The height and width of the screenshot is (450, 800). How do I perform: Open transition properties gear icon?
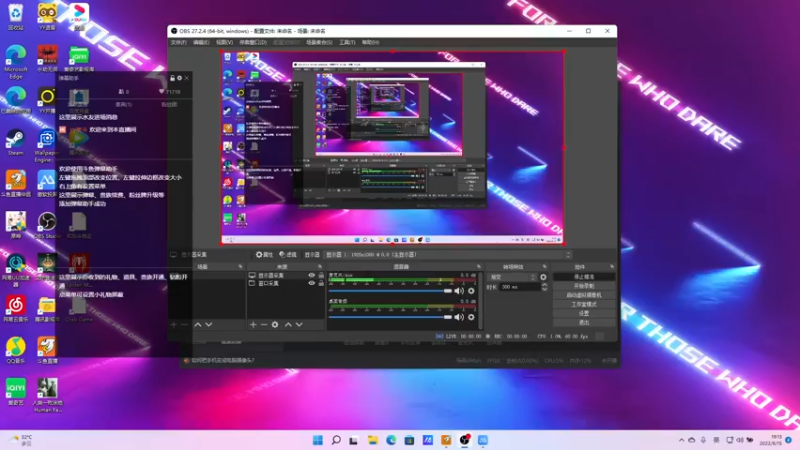click(543, 277)
